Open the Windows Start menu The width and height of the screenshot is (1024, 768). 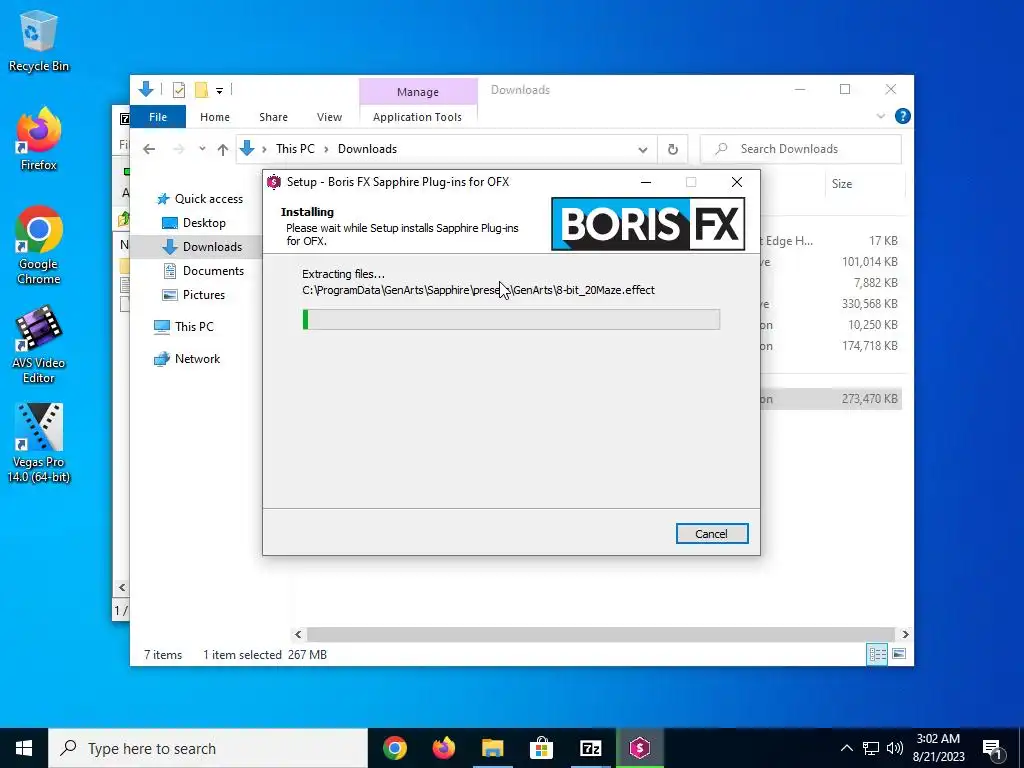24,748
